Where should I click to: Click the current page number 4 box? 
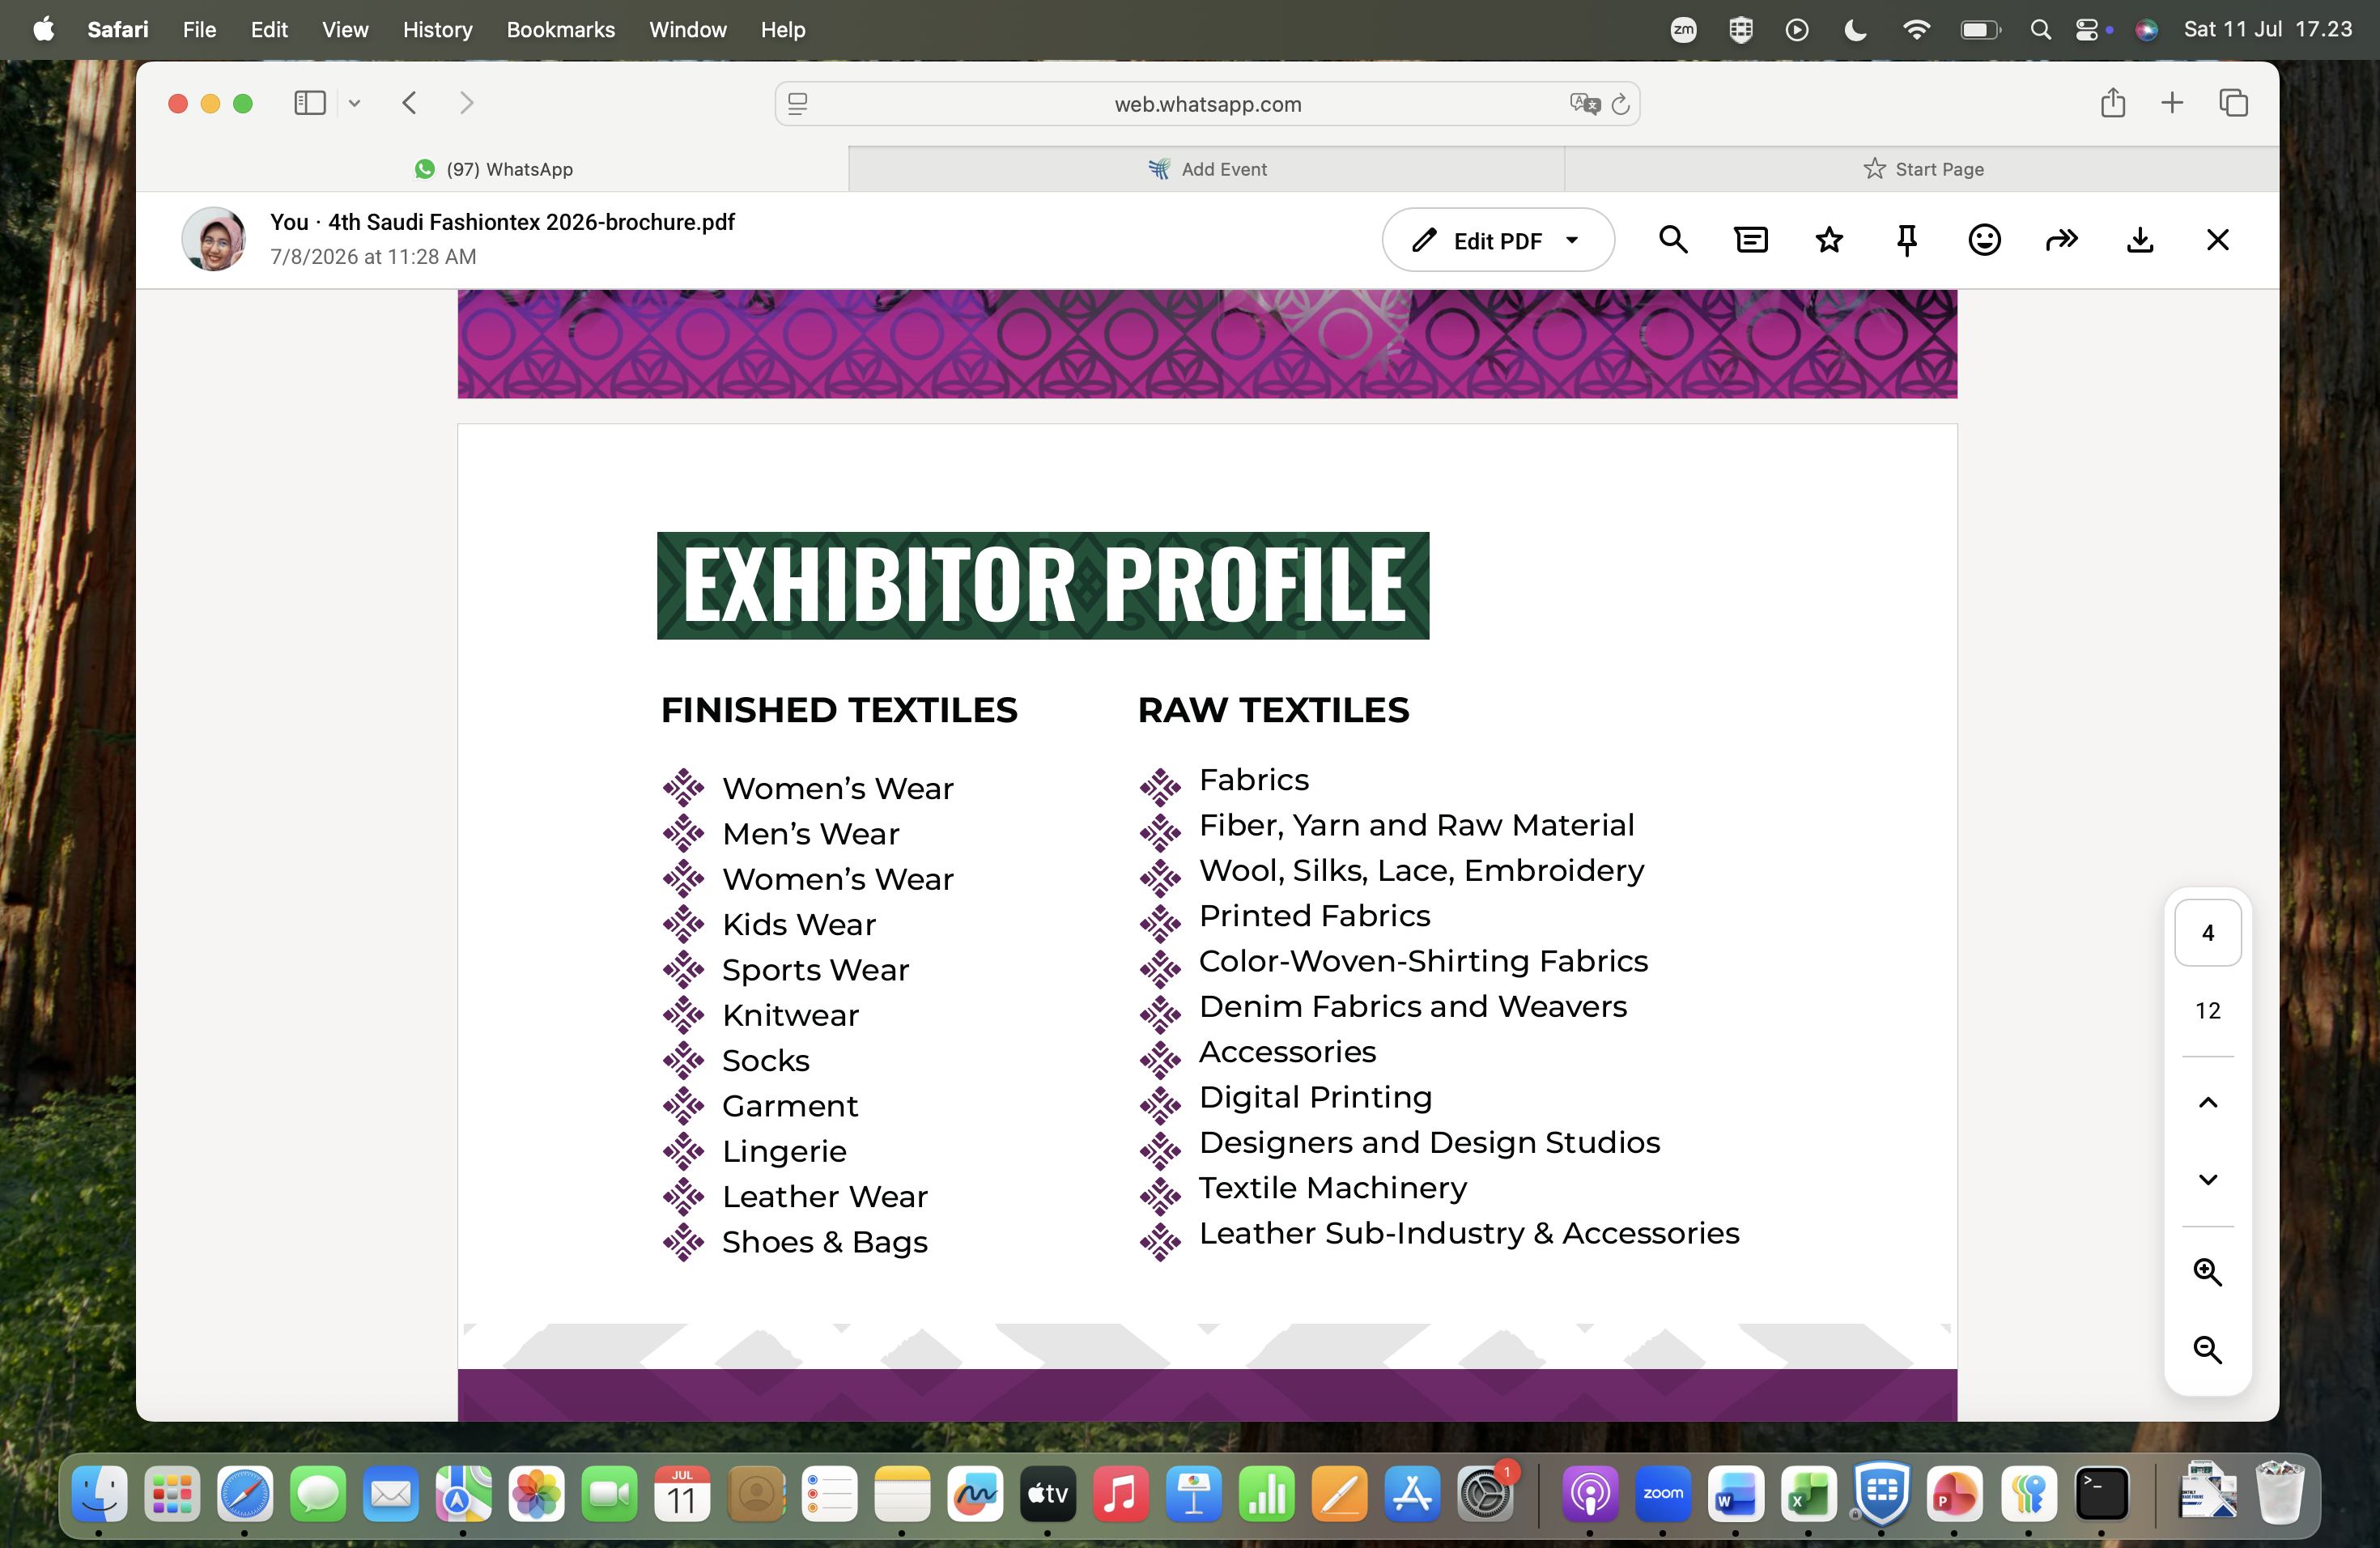(x=2208, y=933)
